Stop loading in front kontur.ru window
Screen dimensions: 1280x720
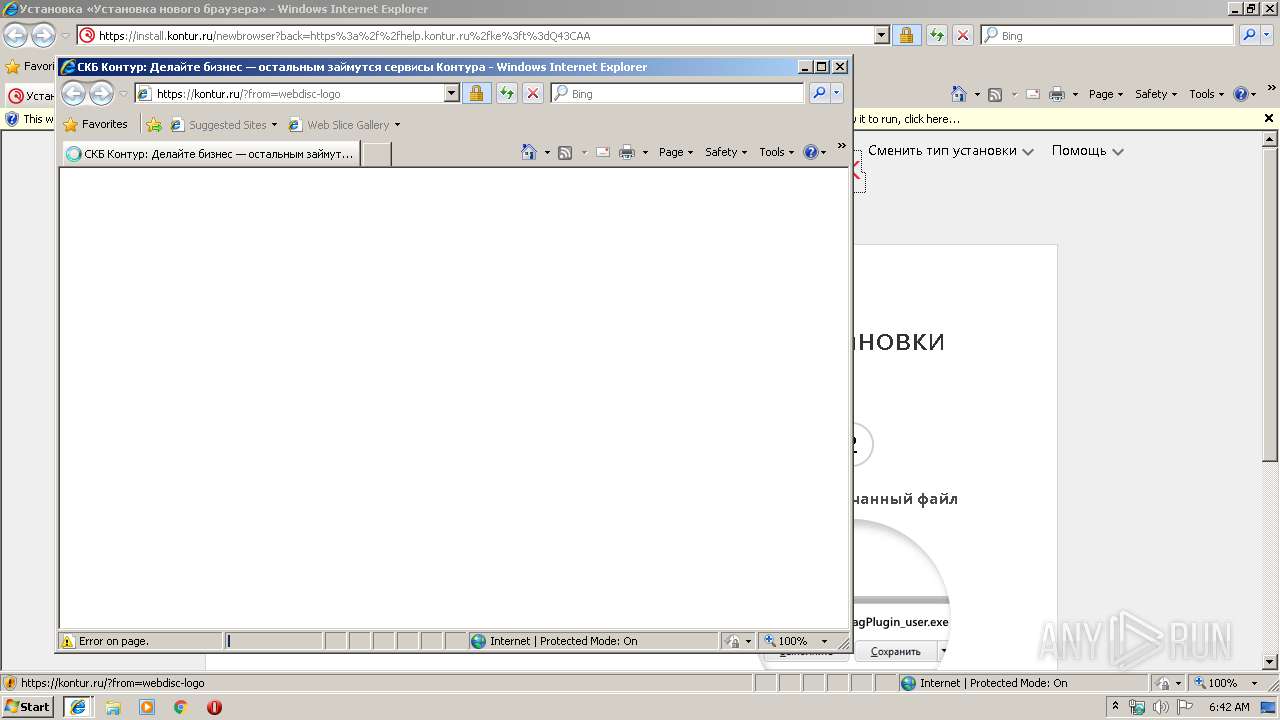(533, 93)
